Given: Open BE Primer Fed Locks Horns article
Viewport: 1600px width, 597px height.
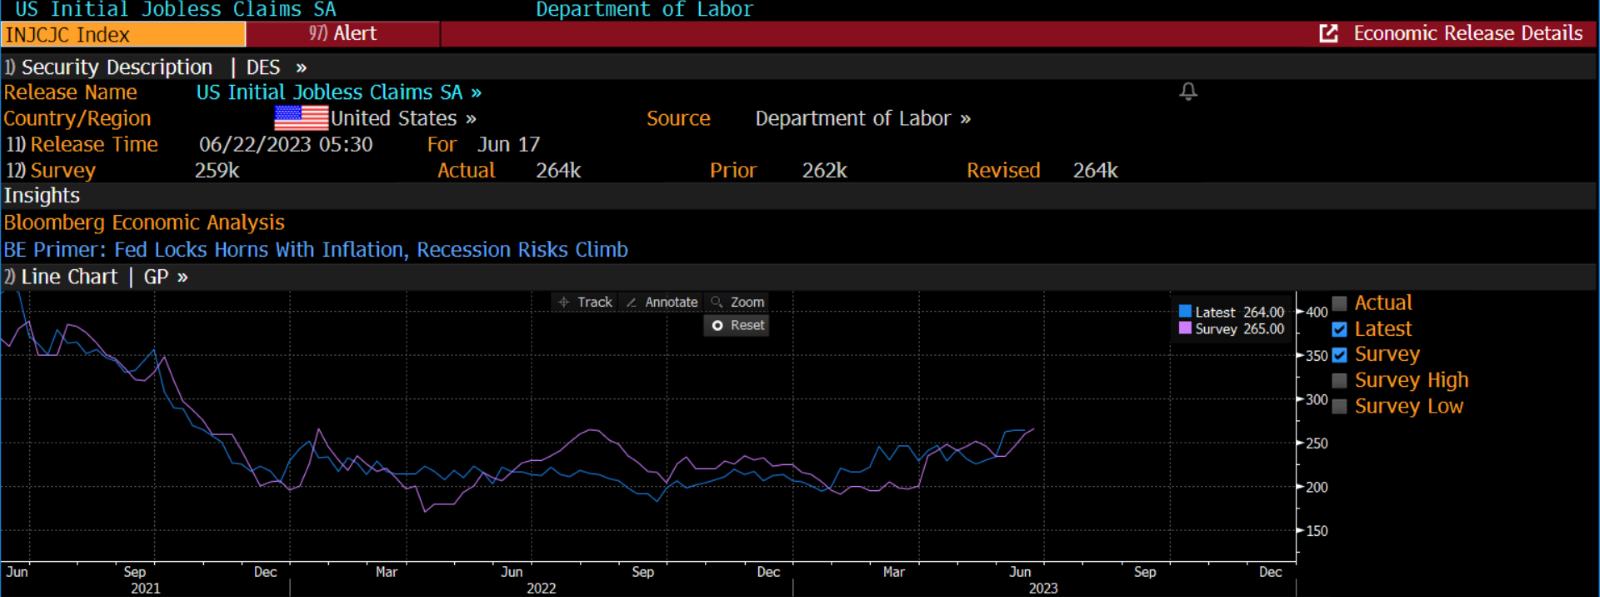Looking at the screenshot, I should coord(316,249).
